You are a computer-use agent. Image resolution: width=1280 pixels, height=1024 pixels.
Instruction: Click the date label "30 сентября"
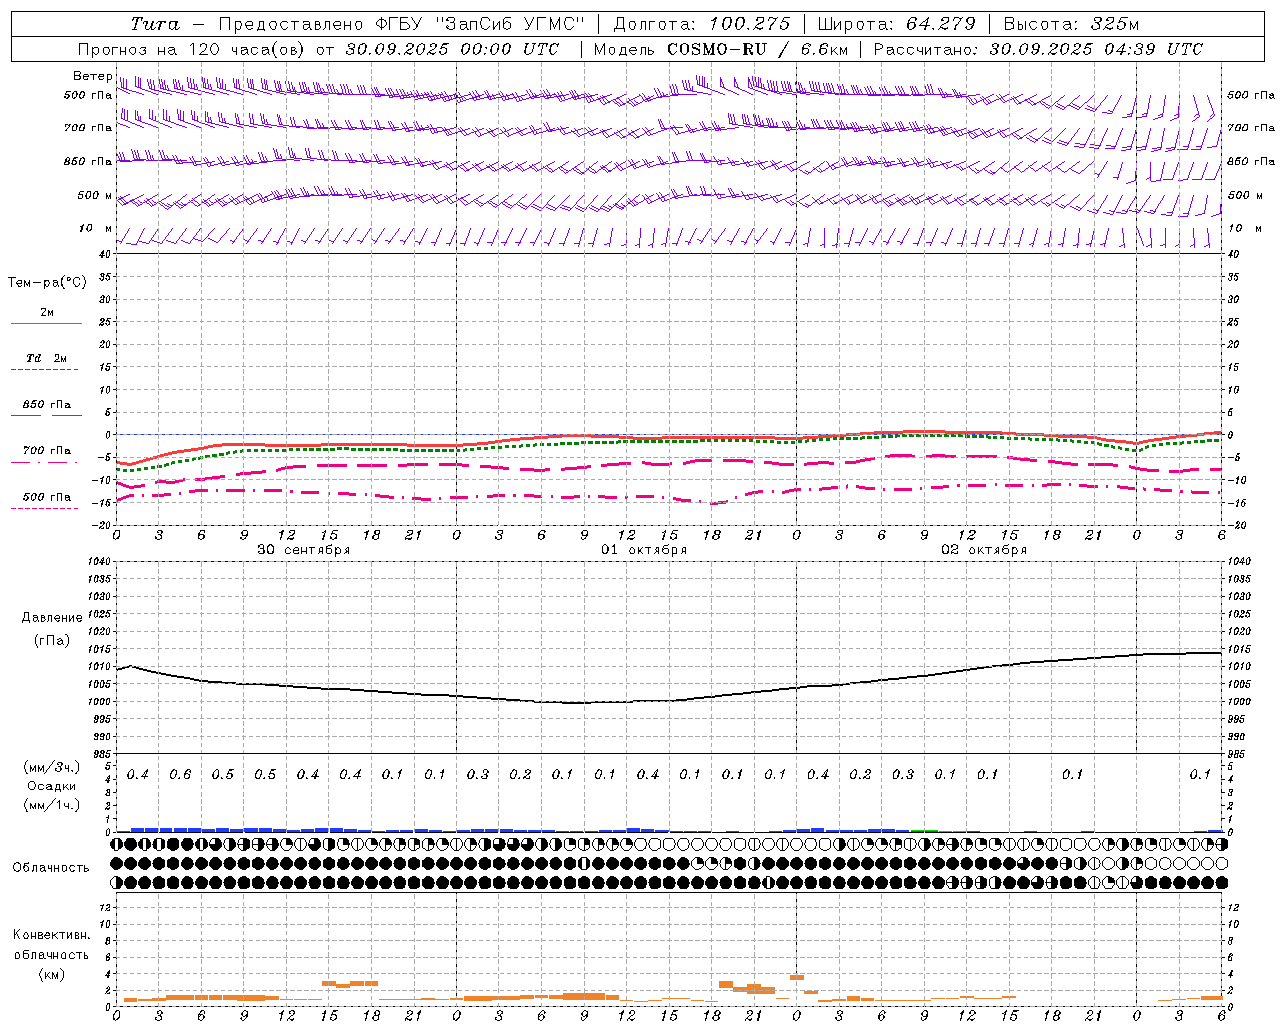[x=303, y=550]
